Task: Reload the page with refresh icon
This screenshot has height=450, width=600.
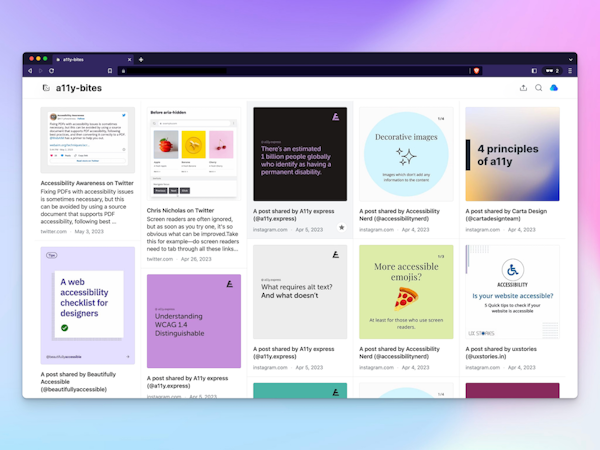Action: [52, 71]
